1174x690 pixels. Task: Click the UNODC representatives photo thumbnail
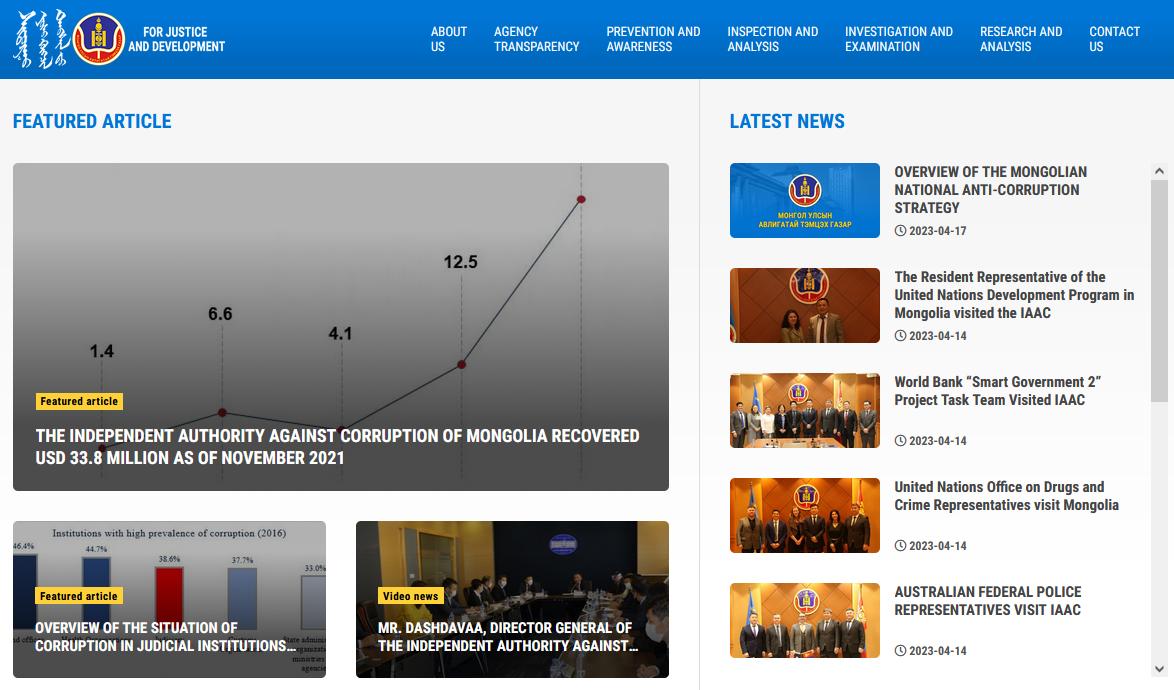(805, 515)
